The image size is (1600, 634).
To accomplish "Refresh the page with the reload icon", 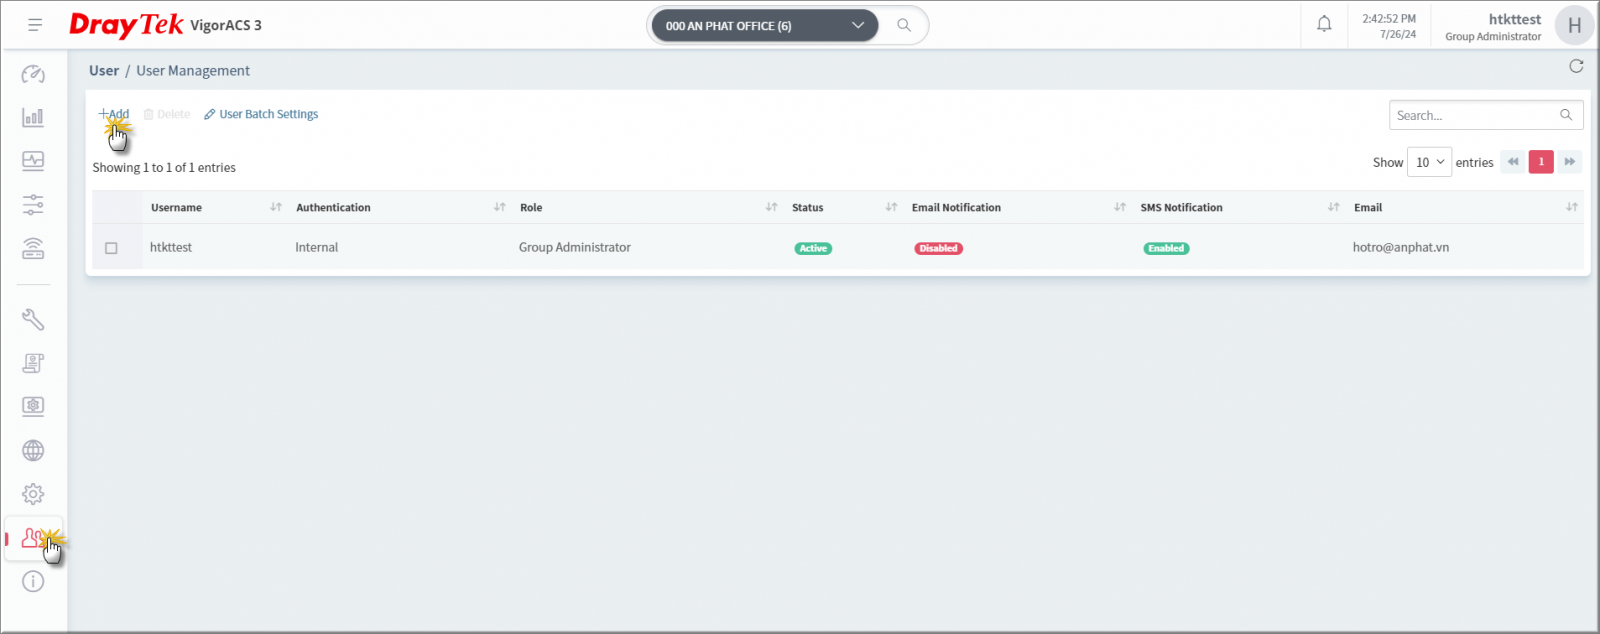I will (1576, 66).
